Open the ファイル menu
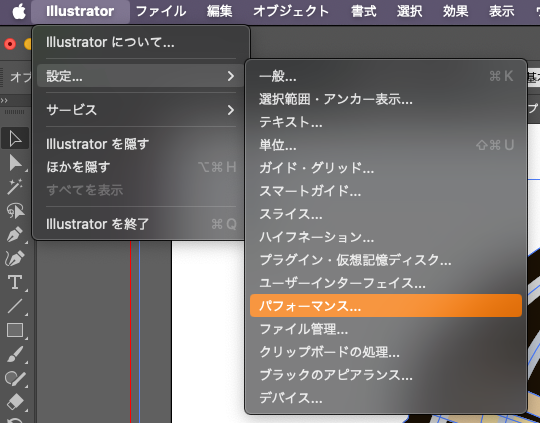 click(161, 11)
